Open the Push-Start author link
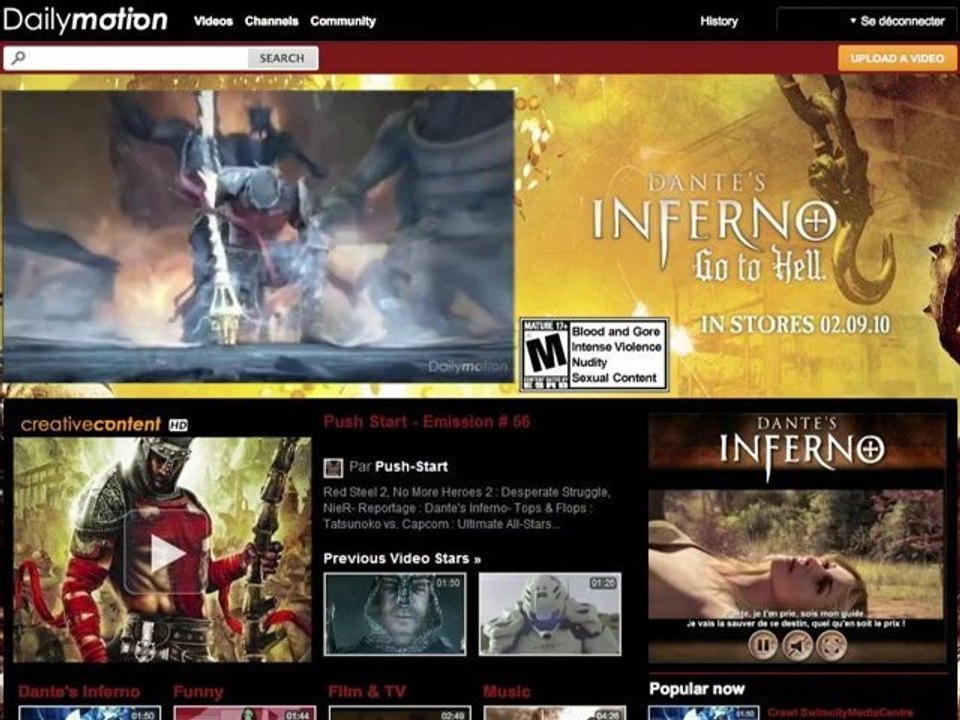This screenshot has width=960, height=720. coord(411,467)
